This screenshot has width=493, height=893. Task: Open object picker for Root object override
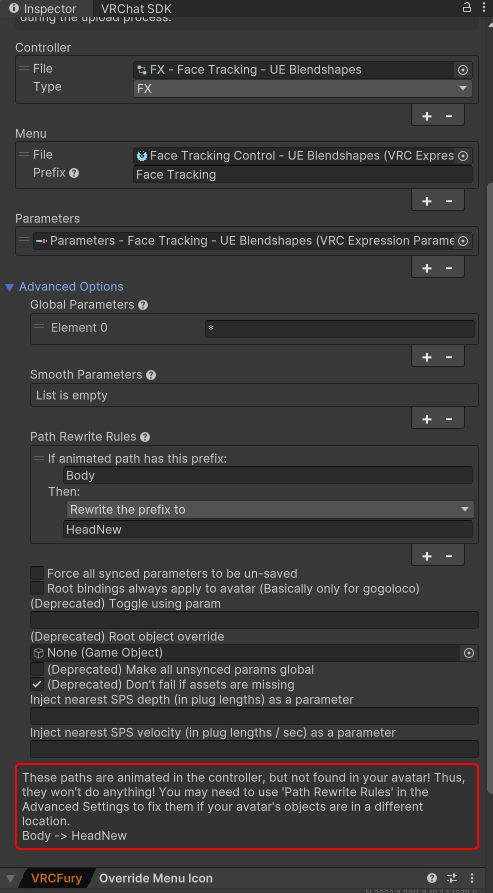469,653
